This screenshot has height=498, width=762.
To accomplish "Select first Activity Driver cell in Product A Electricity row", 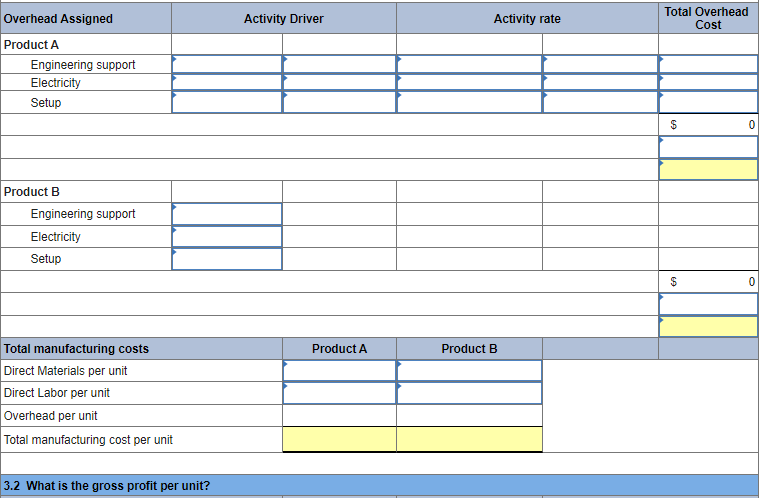I will (227, 82).
